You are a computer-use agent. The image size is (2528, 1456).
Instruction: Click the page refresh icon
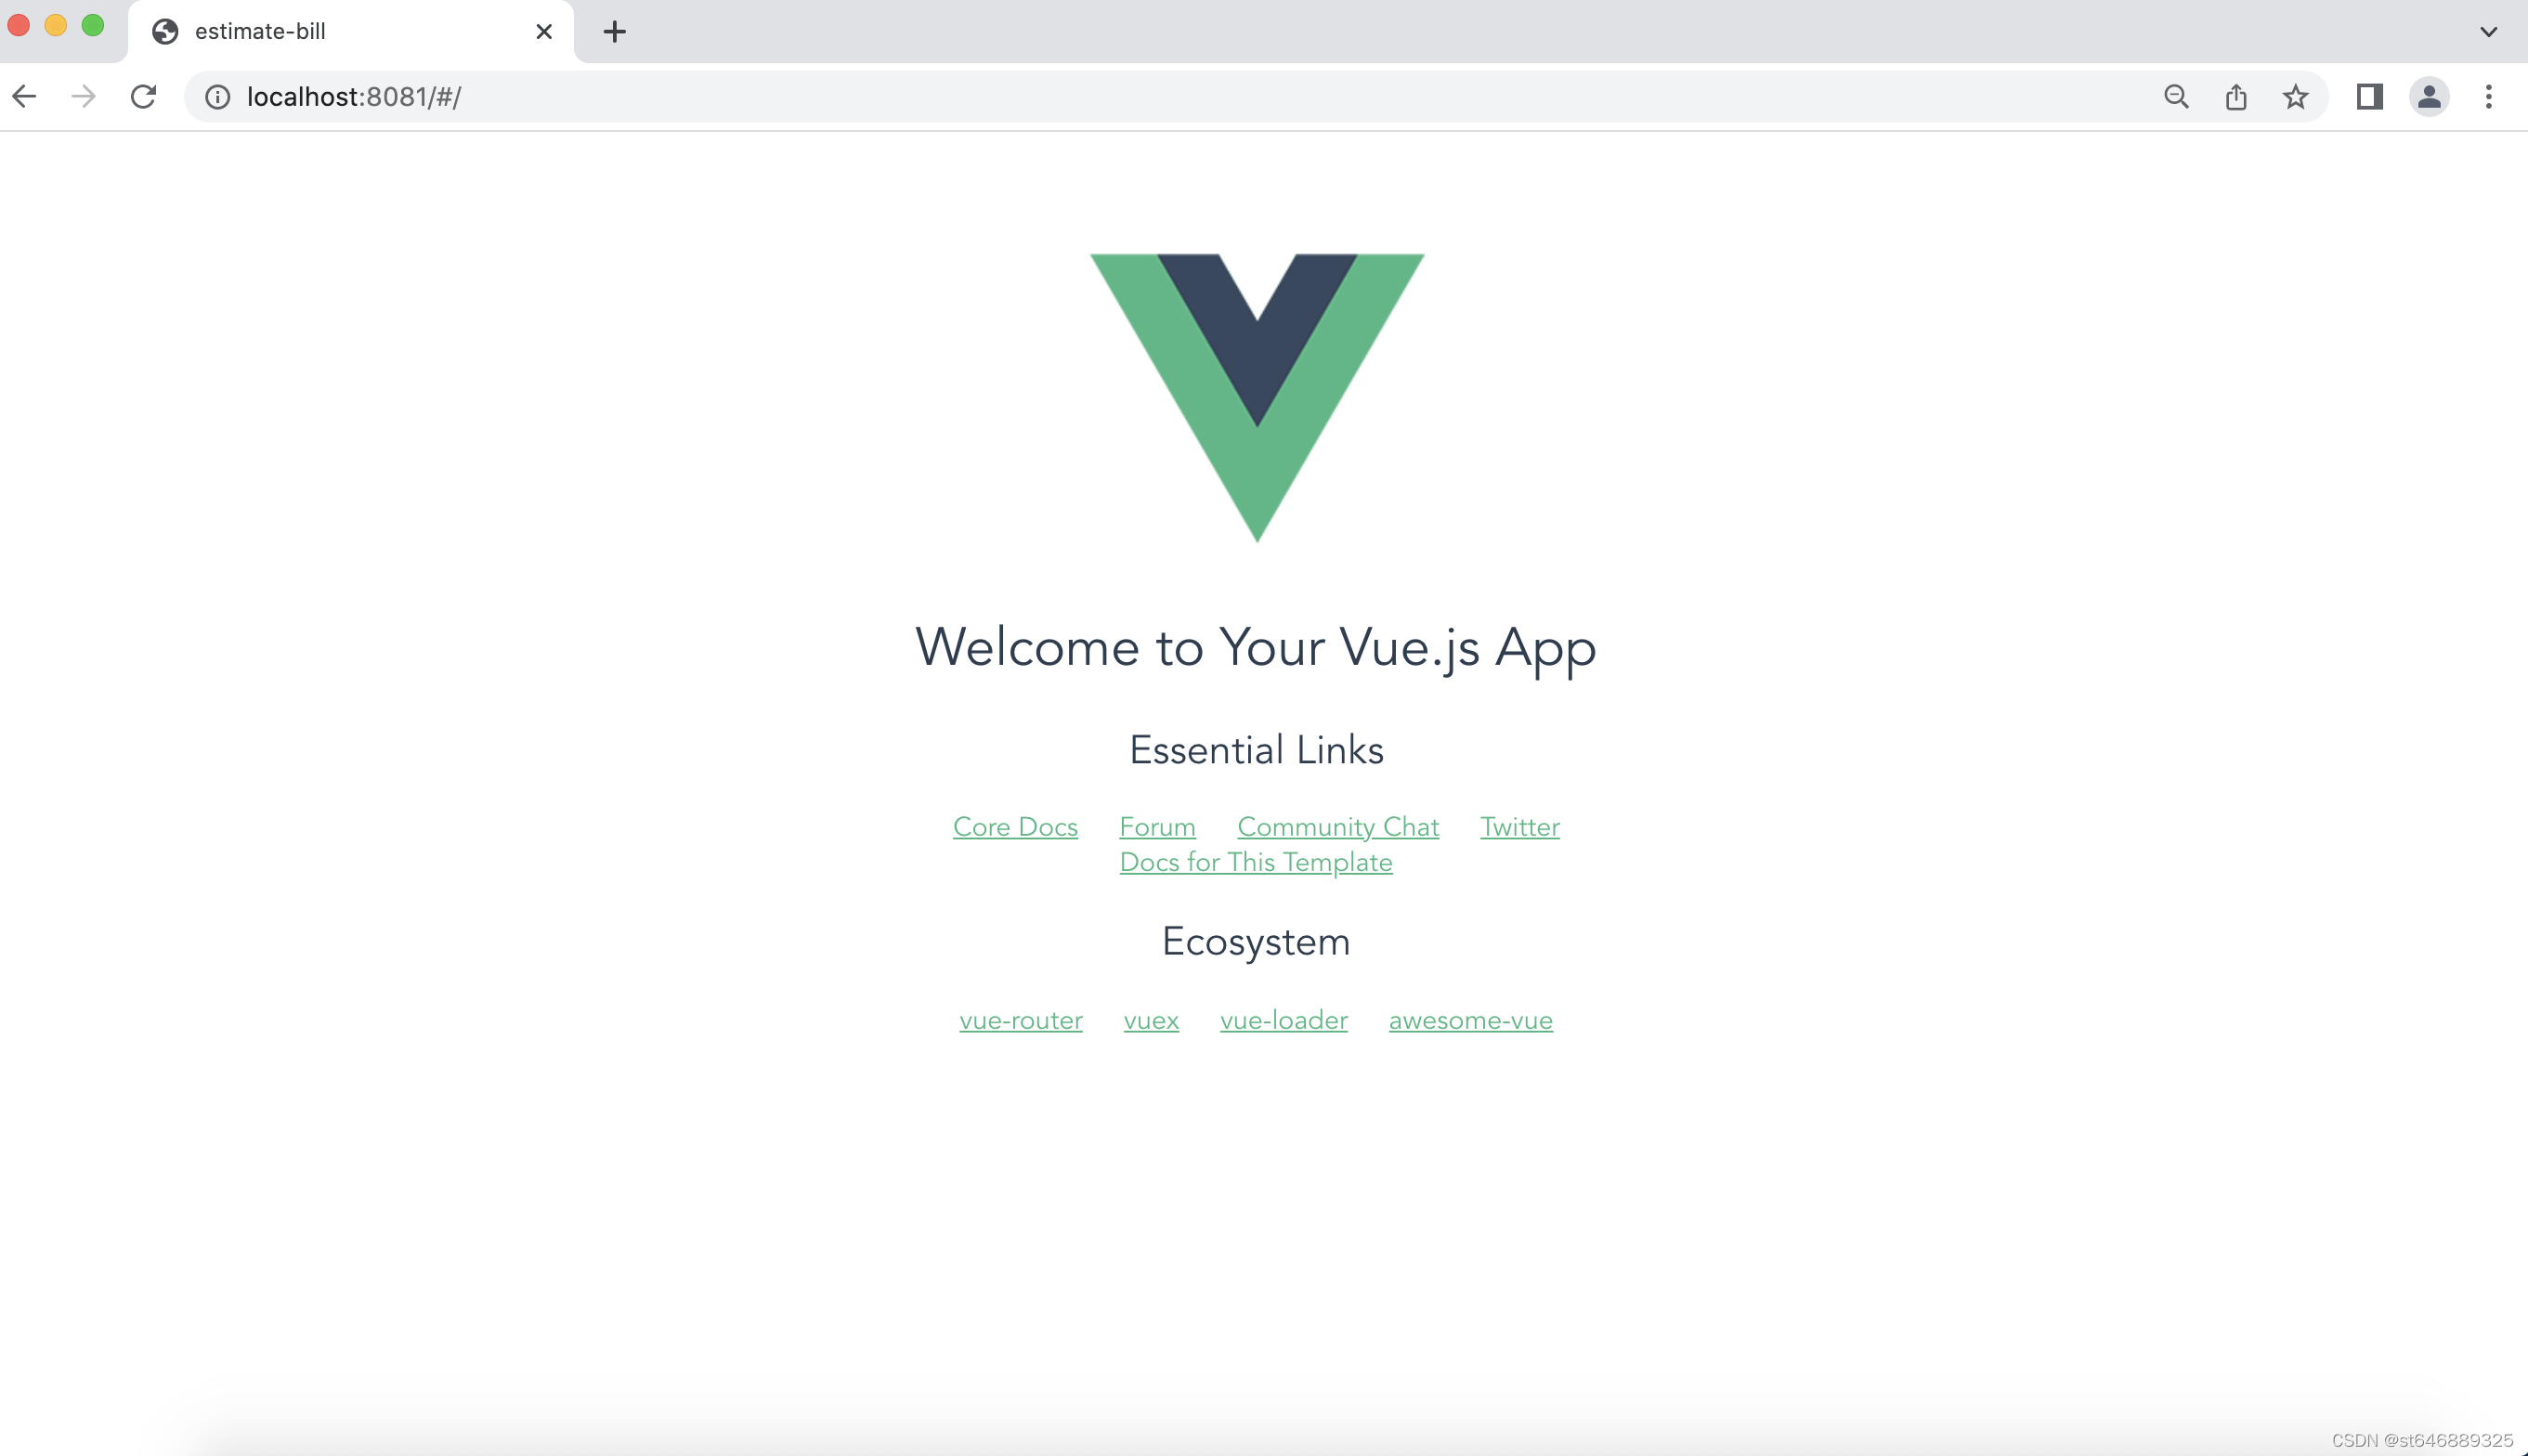144,96
